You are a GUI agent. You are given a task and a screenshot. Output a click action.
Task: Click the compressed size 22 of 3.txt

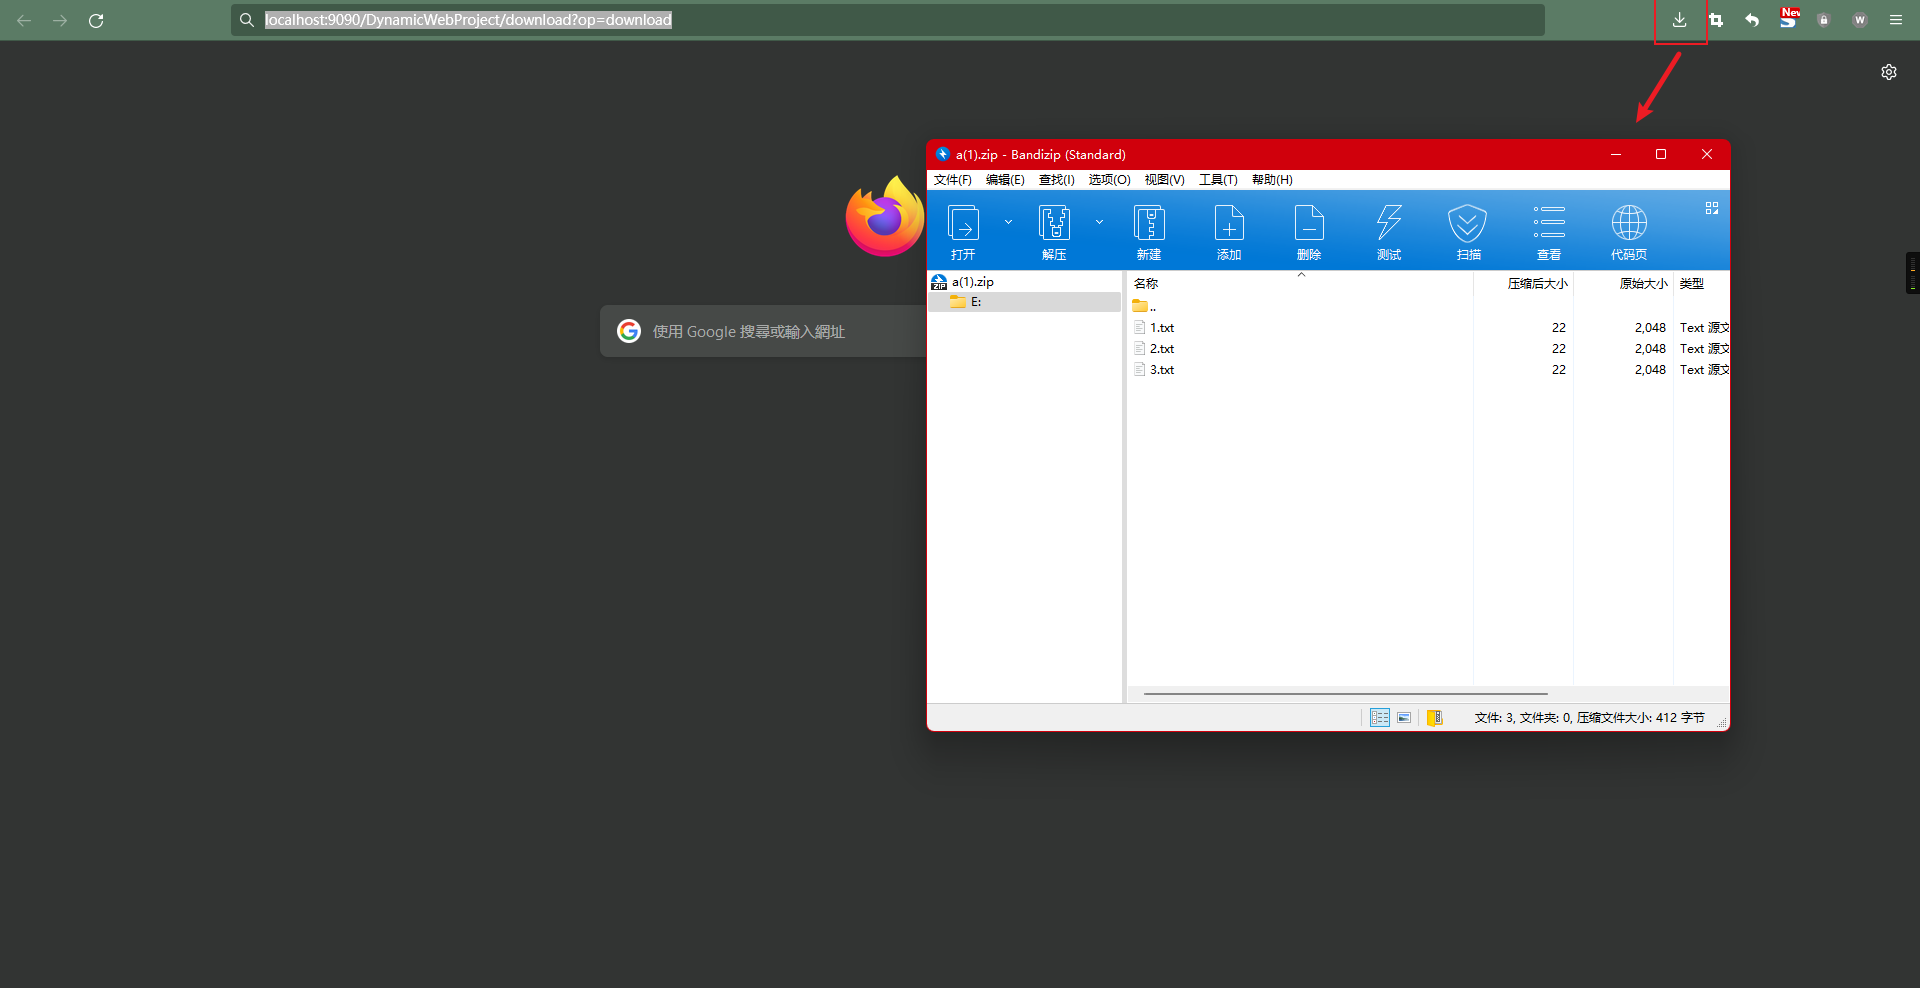[1559, 370]
